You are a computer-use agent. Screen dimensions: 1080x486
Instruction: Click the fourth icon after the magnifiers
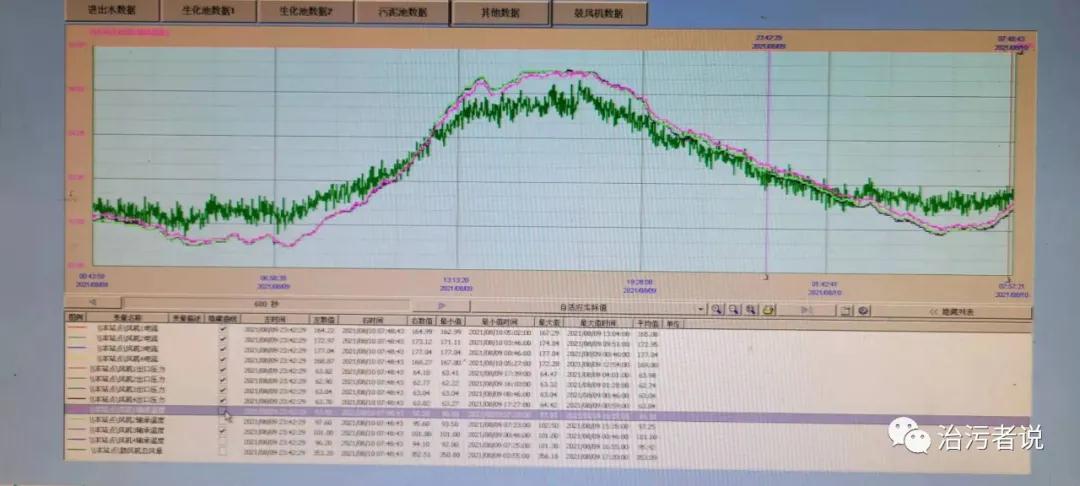768,310
